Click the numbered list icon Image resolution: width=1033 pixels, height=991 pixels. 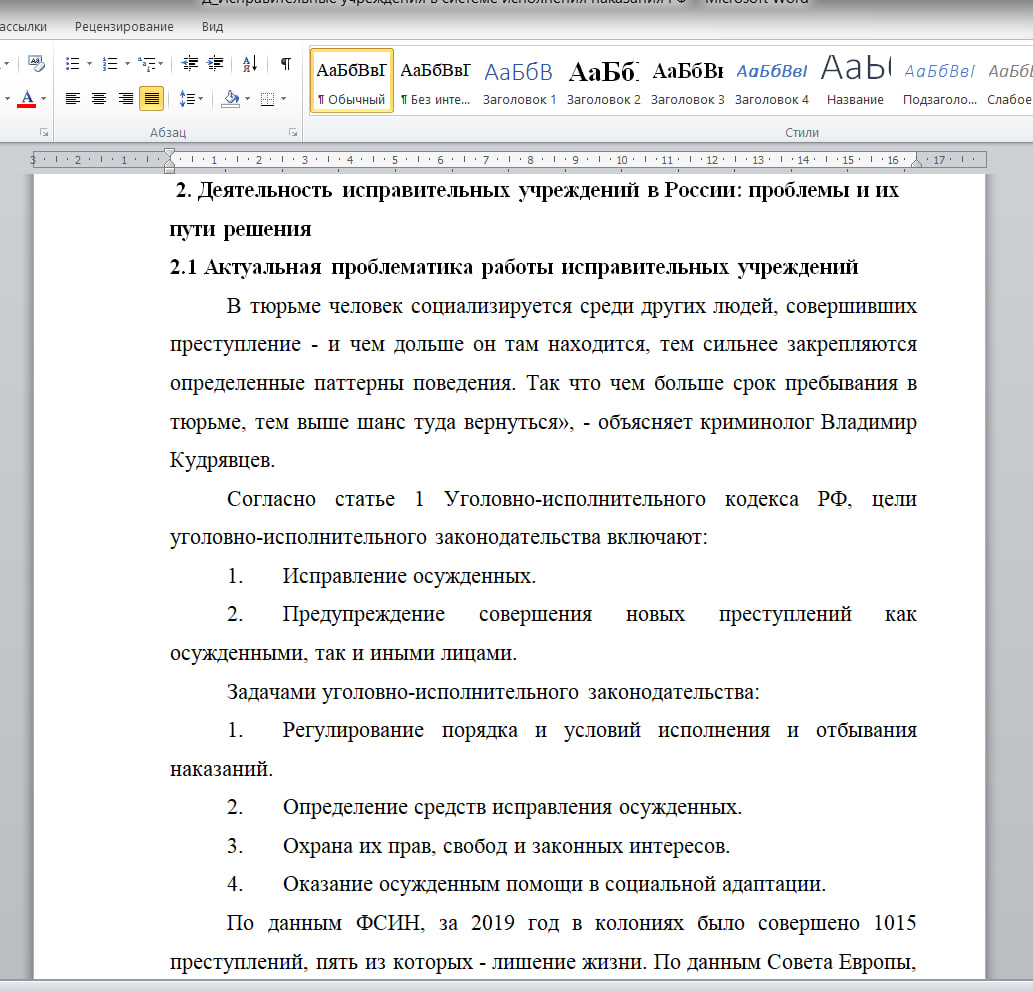coord(110,64)
